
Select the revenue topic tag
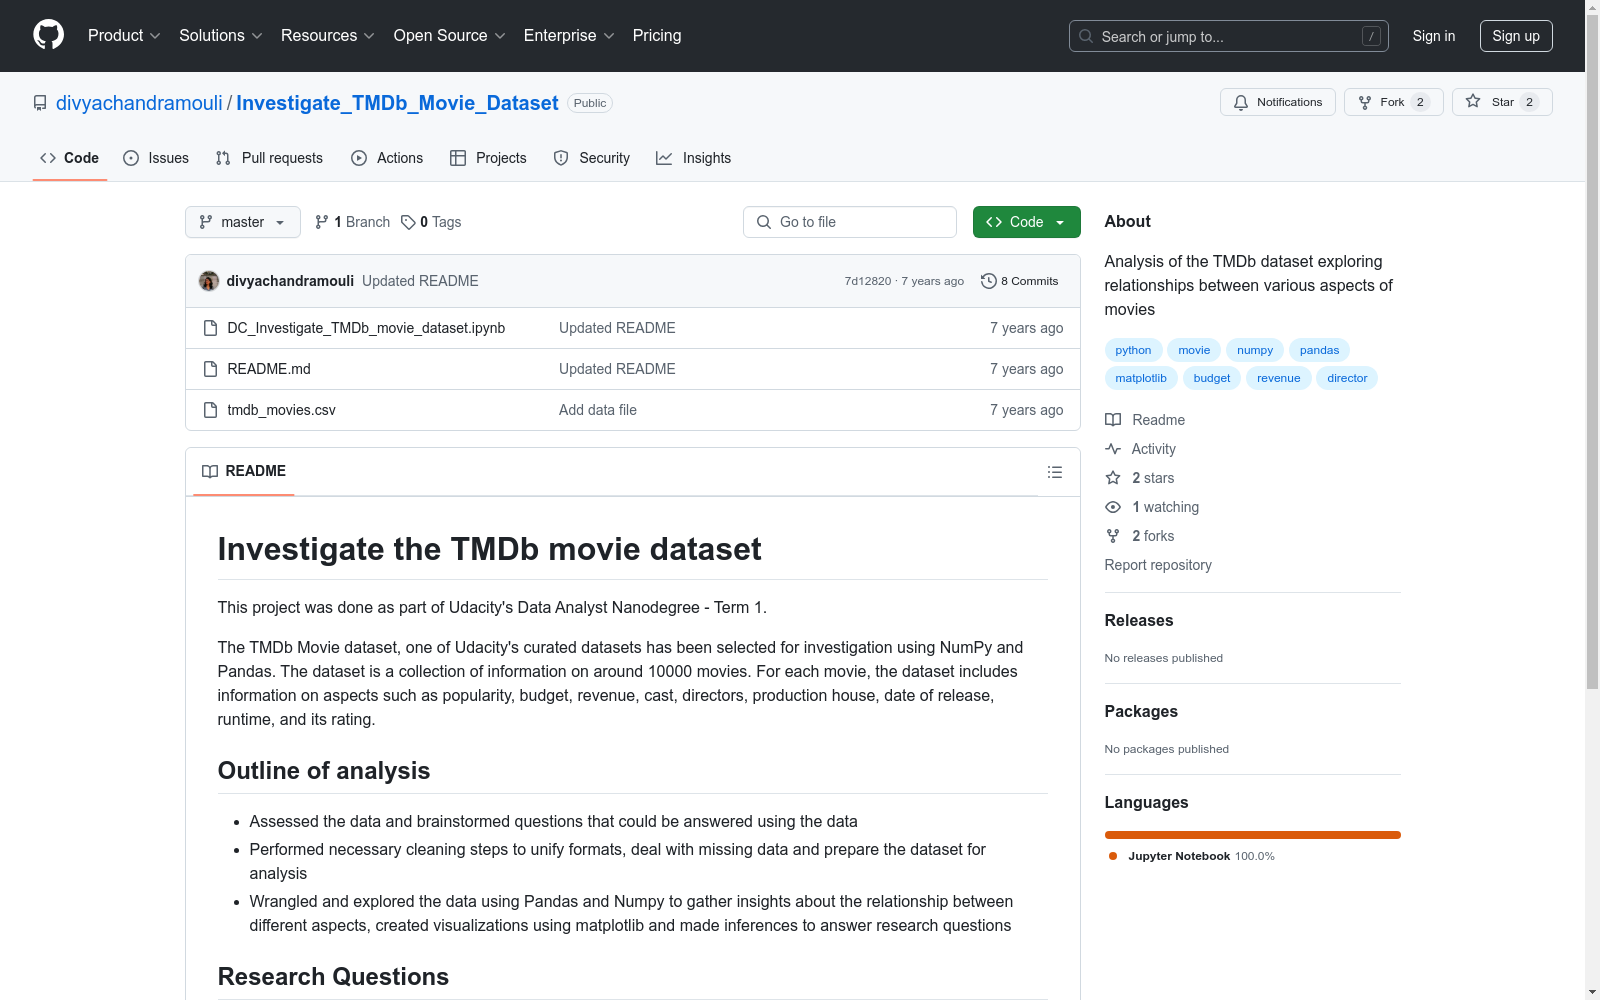pos(1278,378)
